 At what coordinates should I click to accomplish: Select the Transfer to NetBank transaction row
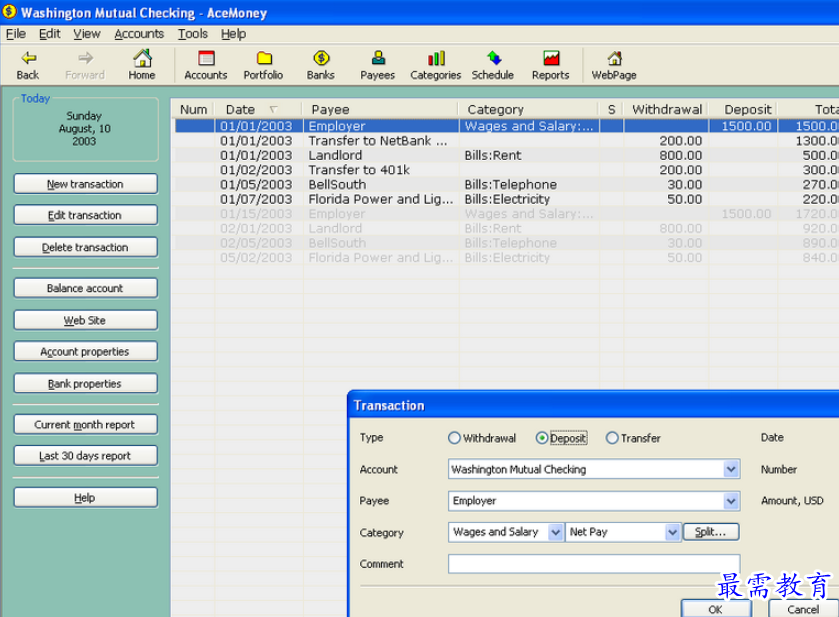coord(506,141)
